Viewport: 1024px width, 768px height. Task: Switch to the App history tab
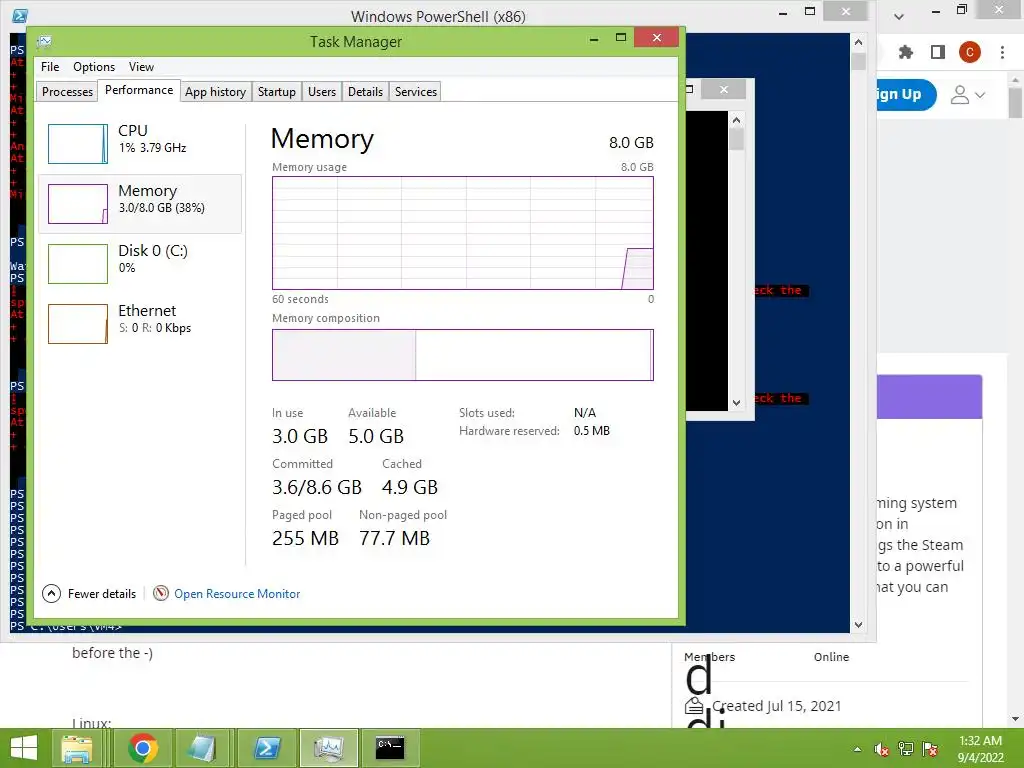pos(216,91)
